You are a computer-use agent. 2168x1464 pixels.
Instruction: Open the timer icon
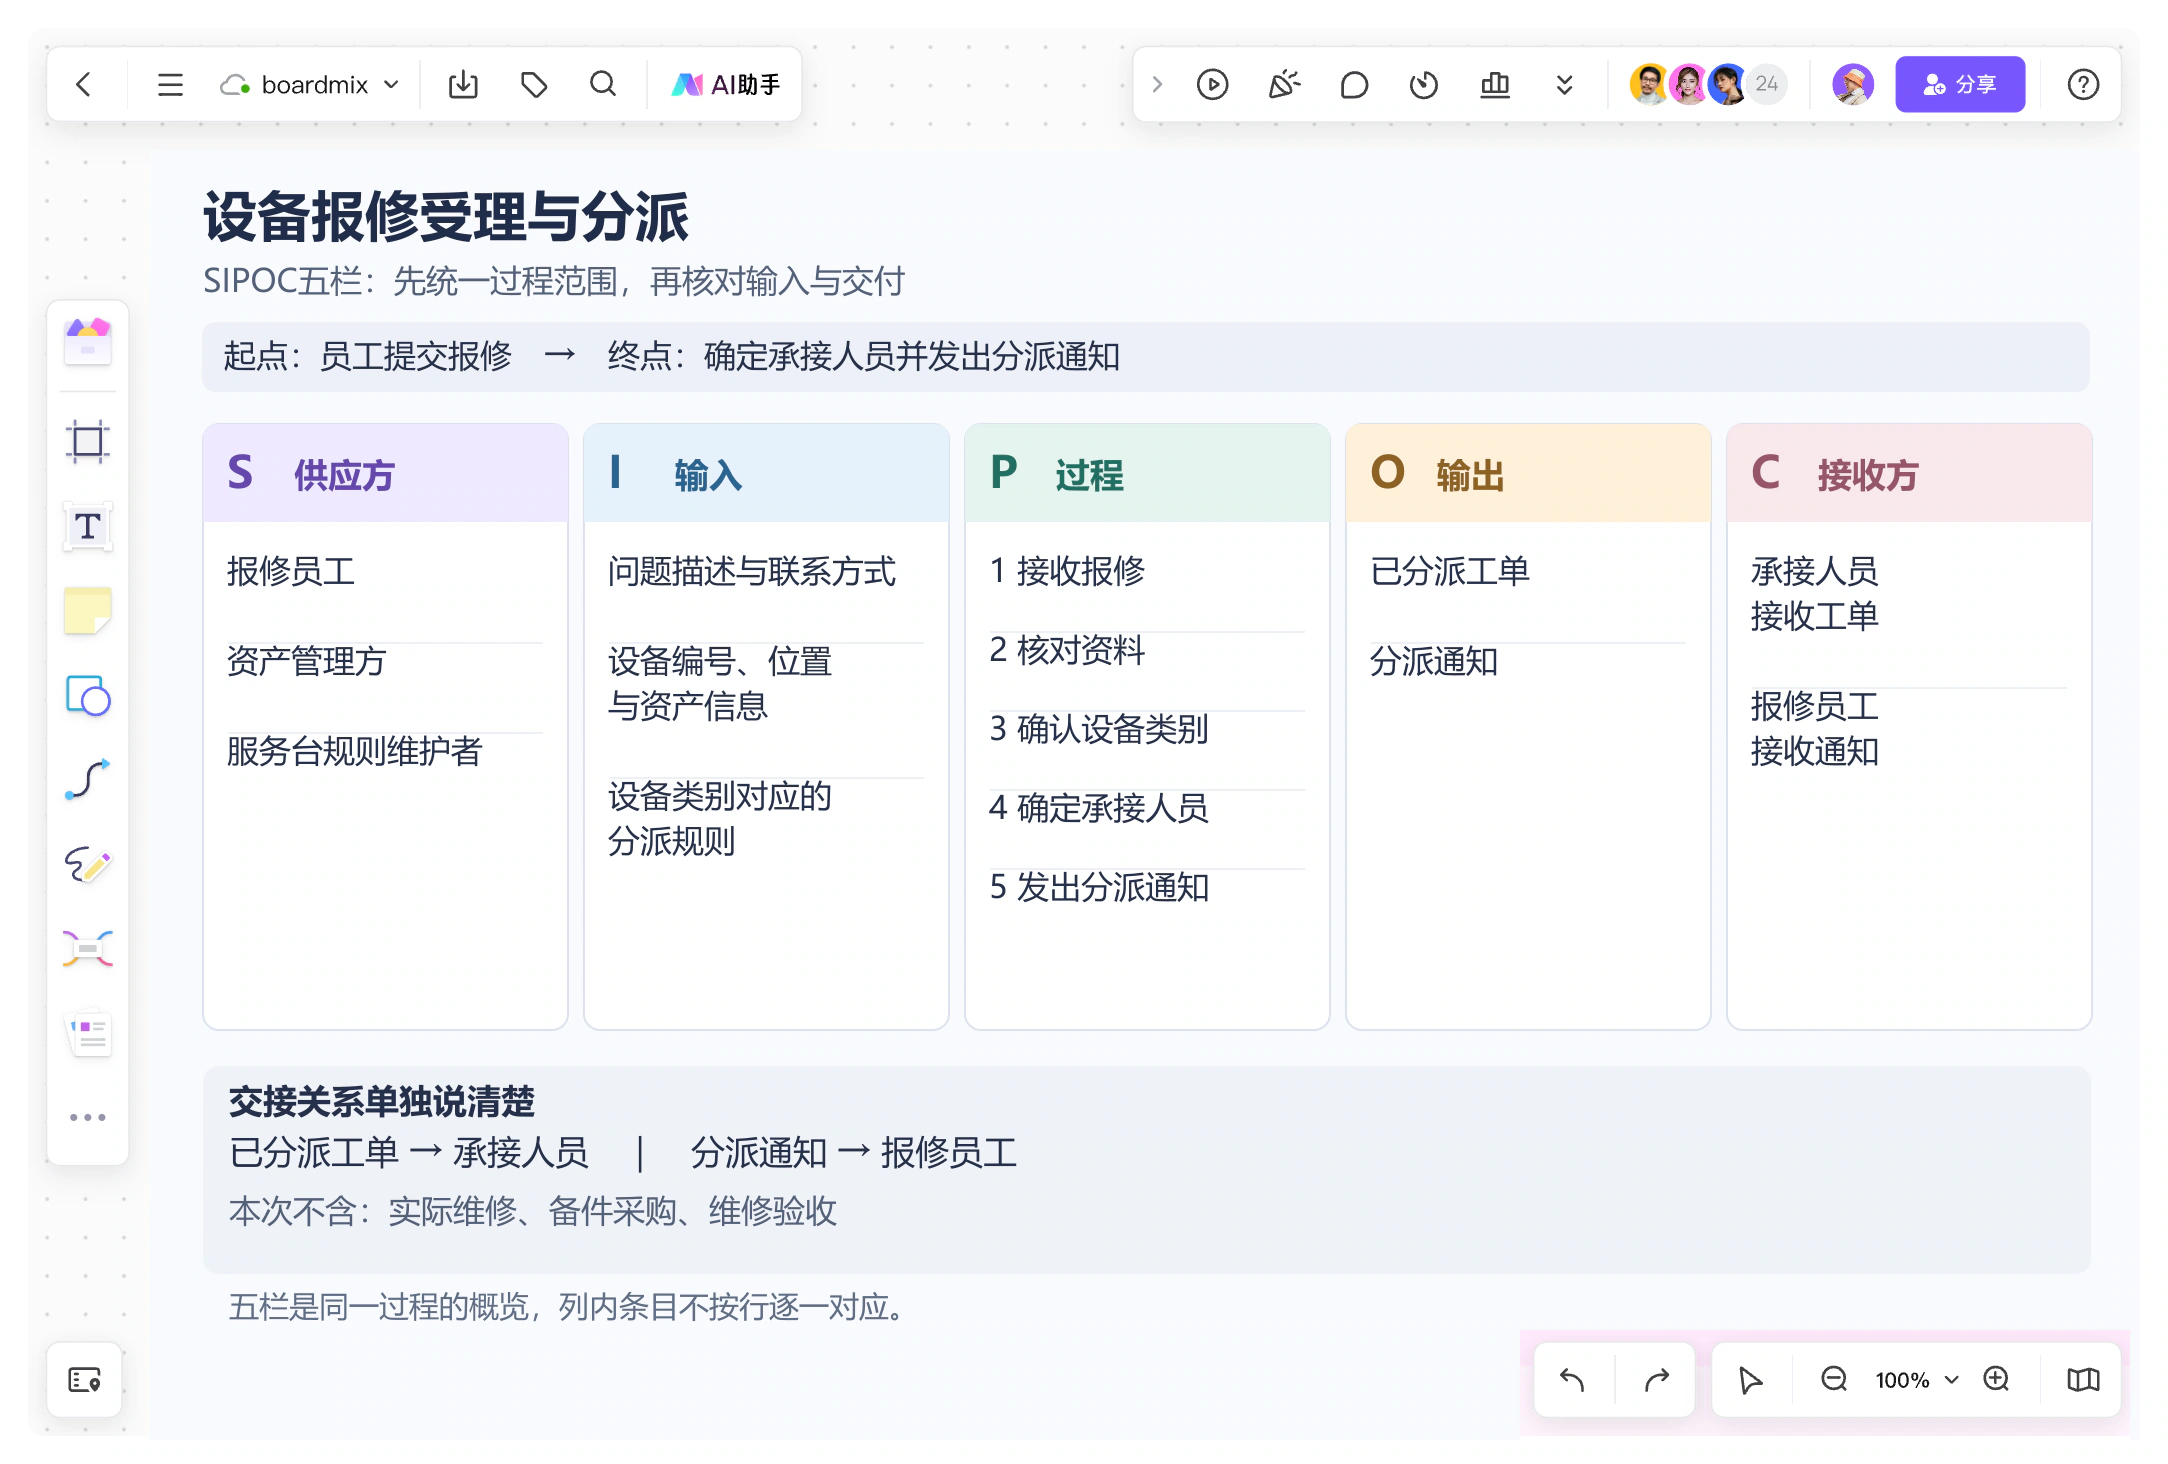[1424, 85]
